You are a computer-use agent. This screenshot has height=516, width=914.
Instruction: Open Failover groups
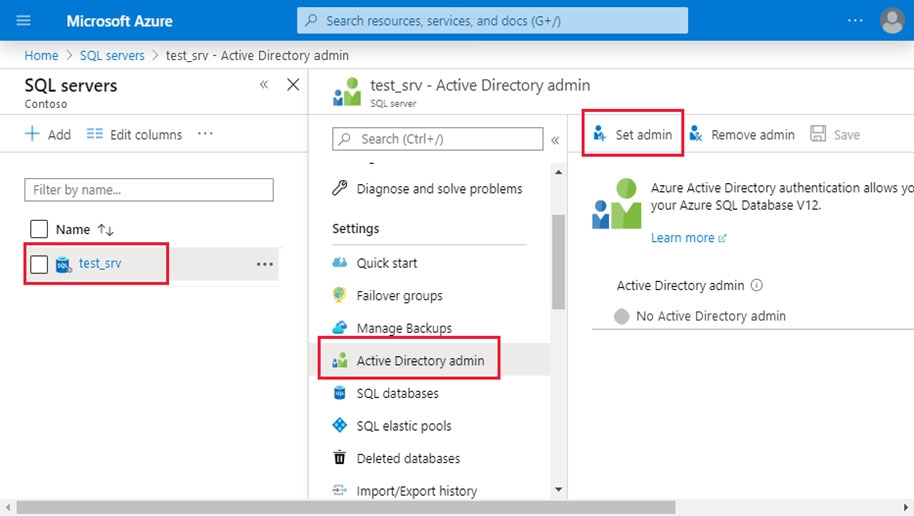399,296
